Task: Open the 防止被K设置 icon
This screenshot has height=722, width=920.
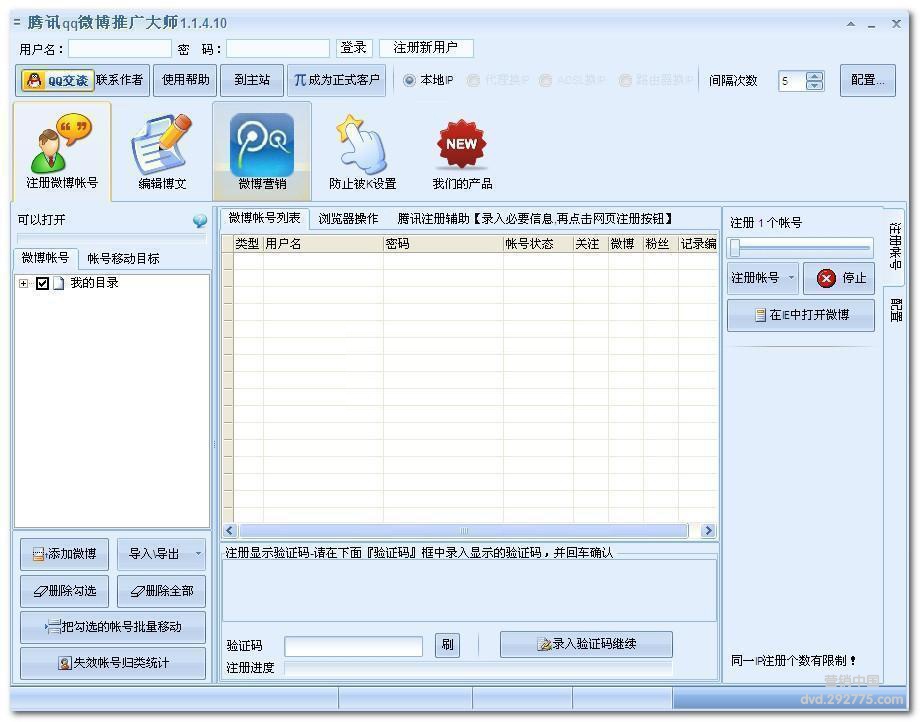Action: pos(363,151)
